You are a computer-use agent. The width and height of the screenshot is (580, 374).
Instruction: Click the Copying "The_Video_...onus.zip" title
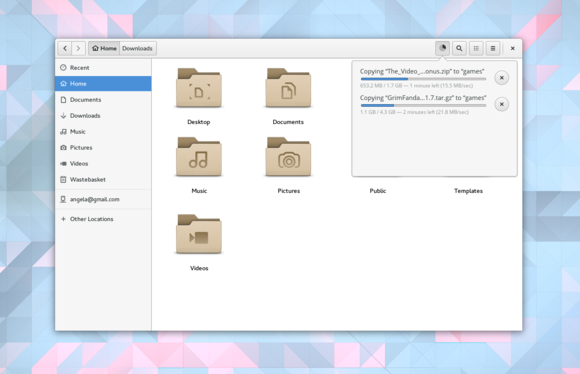[x=422, y=71]
